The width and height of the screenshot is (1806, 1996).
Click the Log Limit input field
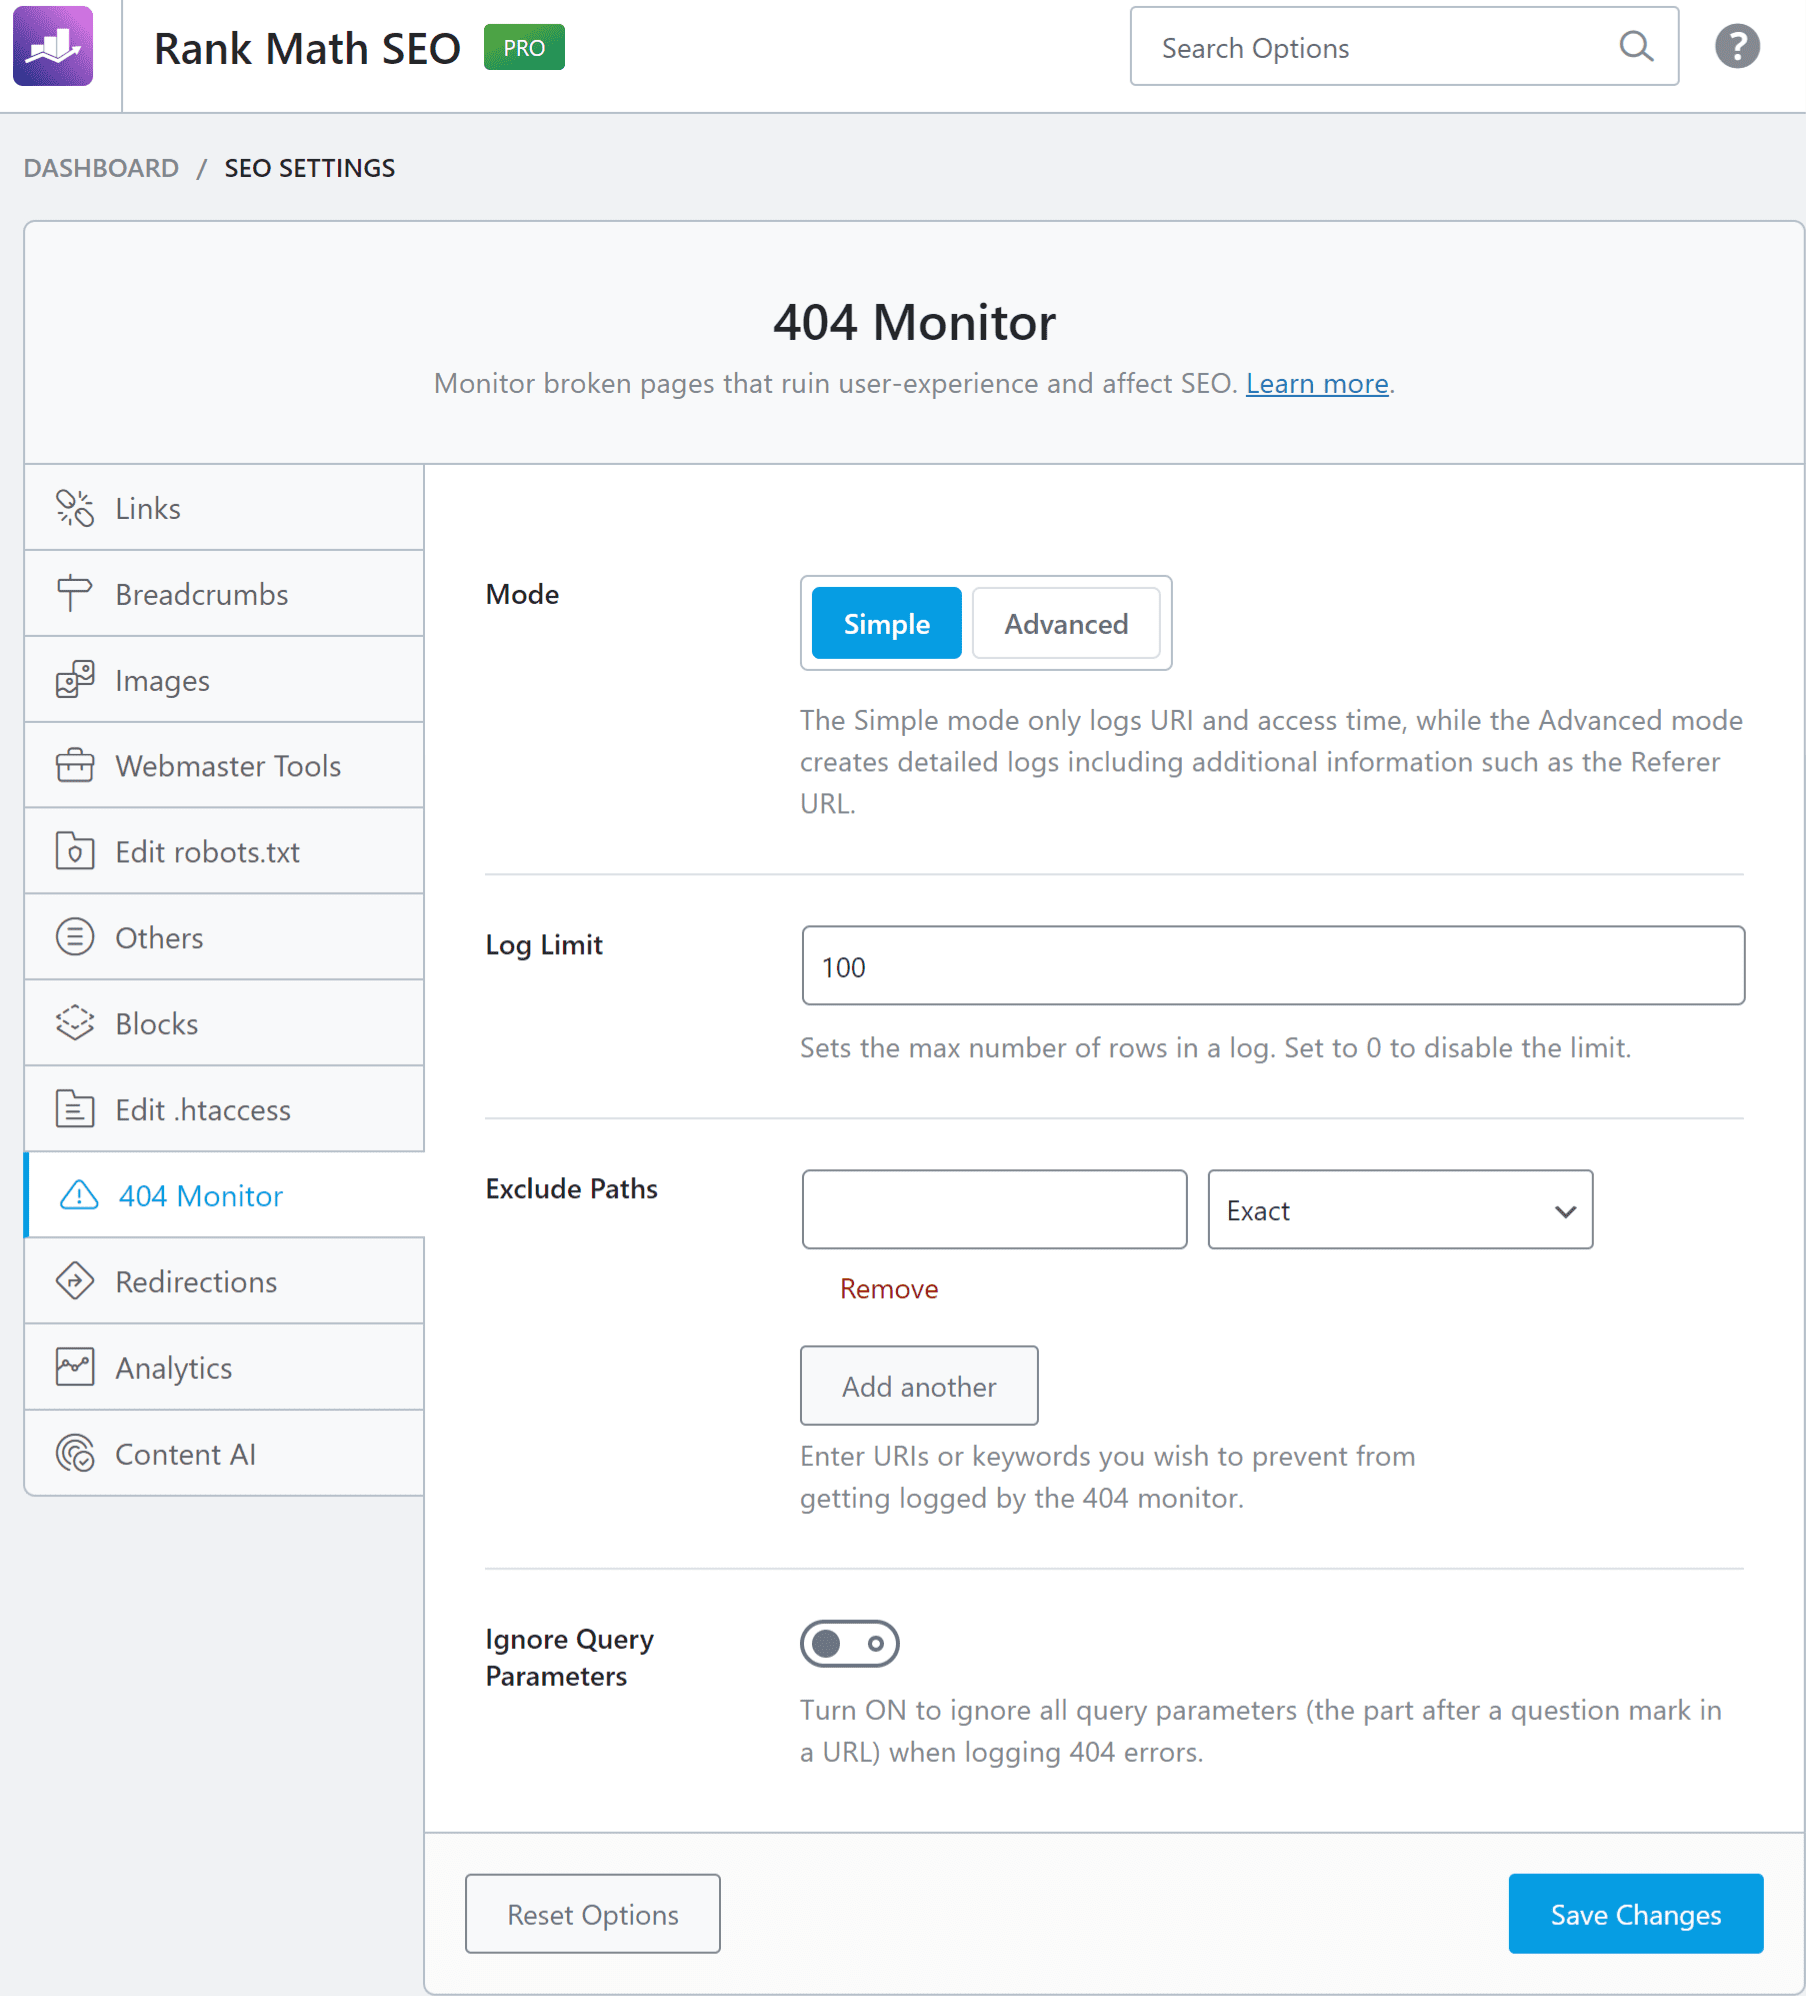tap(1273, 966)
